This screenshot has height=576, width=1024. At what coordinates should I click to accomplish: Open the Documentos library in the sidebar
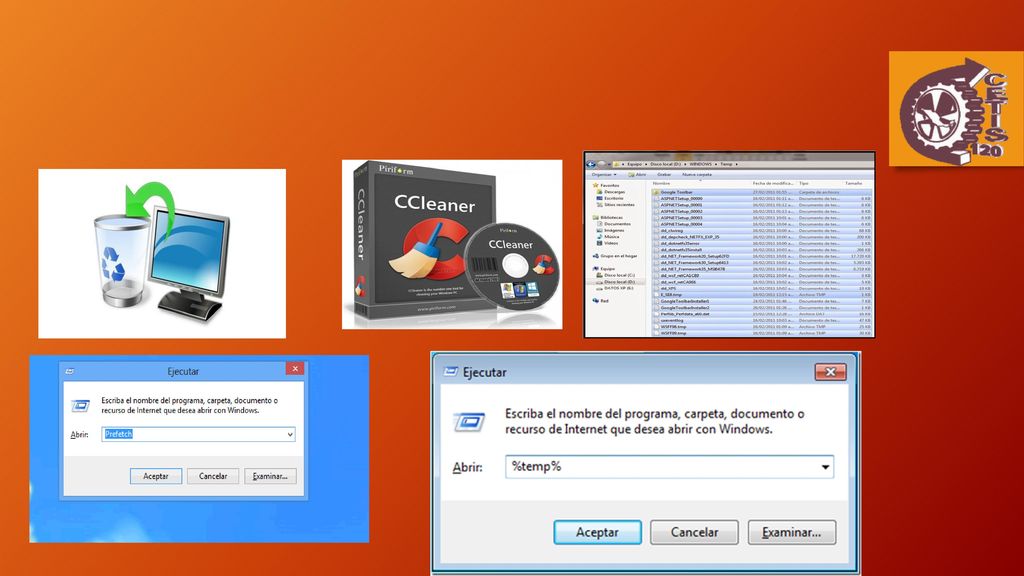[x=613, y=224]
